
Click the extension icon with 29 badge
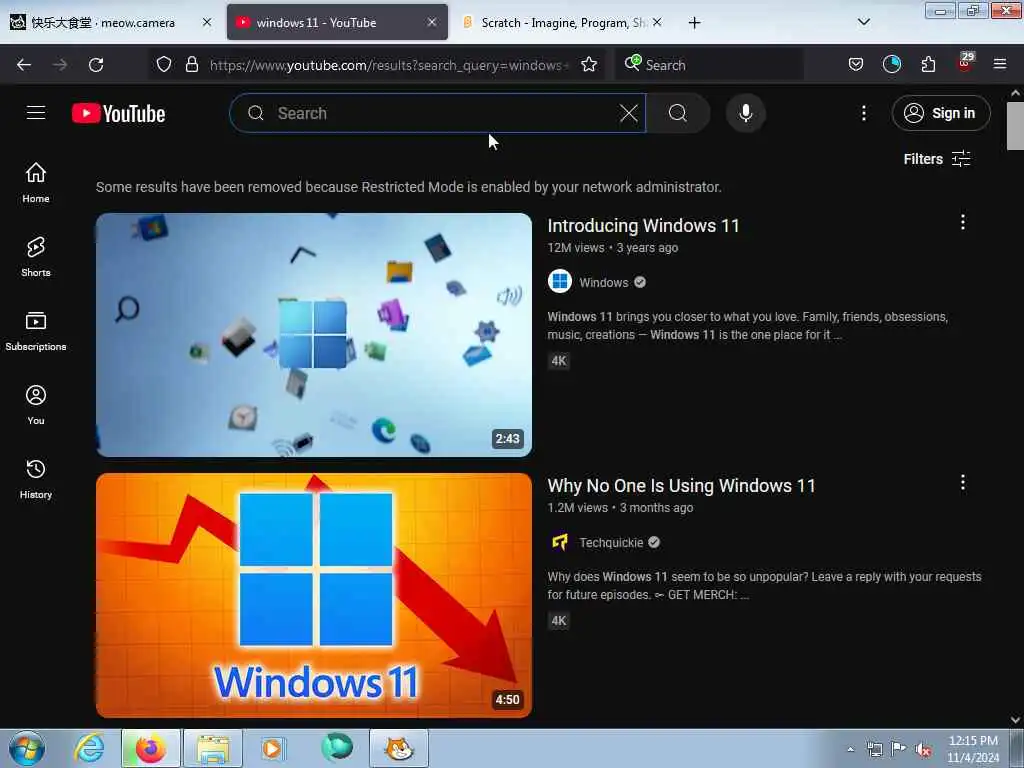[965, 63]
